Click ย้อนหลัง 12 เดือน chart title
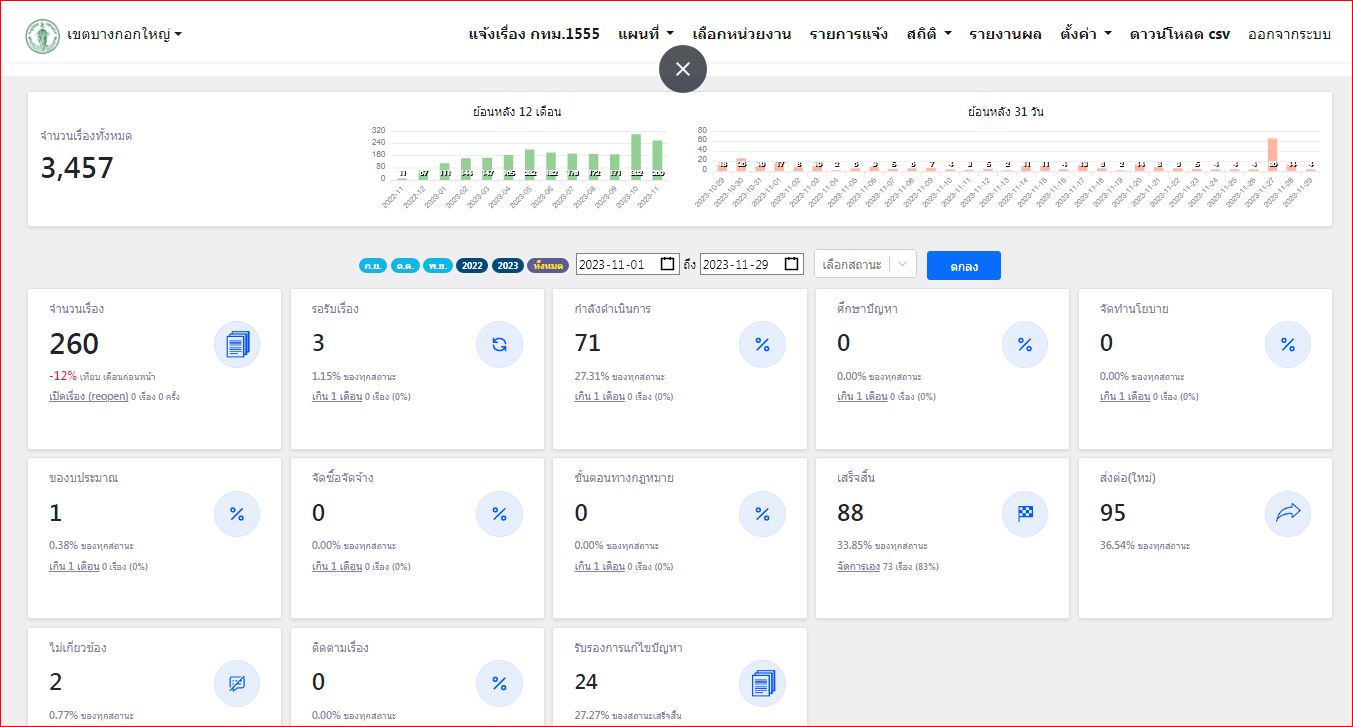Image resolution: width=1353 pixels, height=727 pixels. pos(517,112)
